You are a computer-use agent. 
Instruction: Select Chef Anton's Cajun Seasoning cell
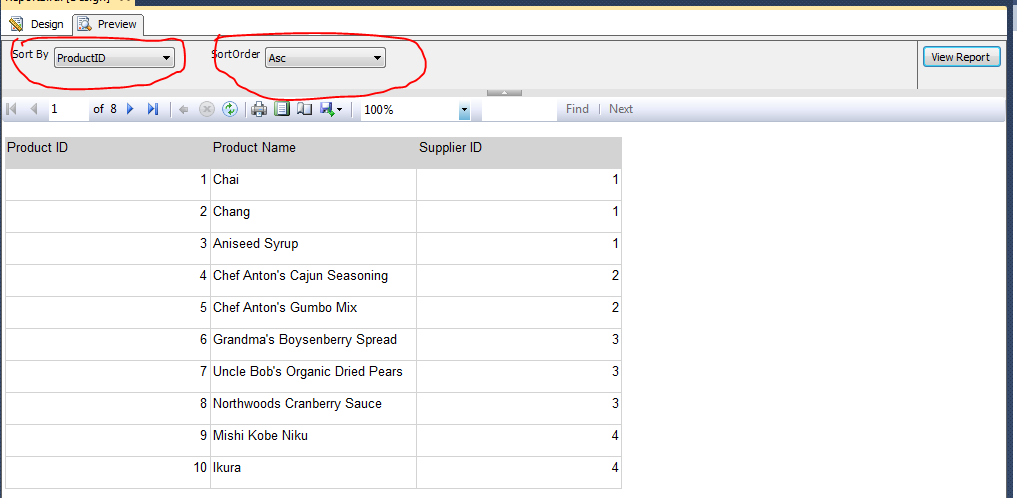[x=313, y=281]
